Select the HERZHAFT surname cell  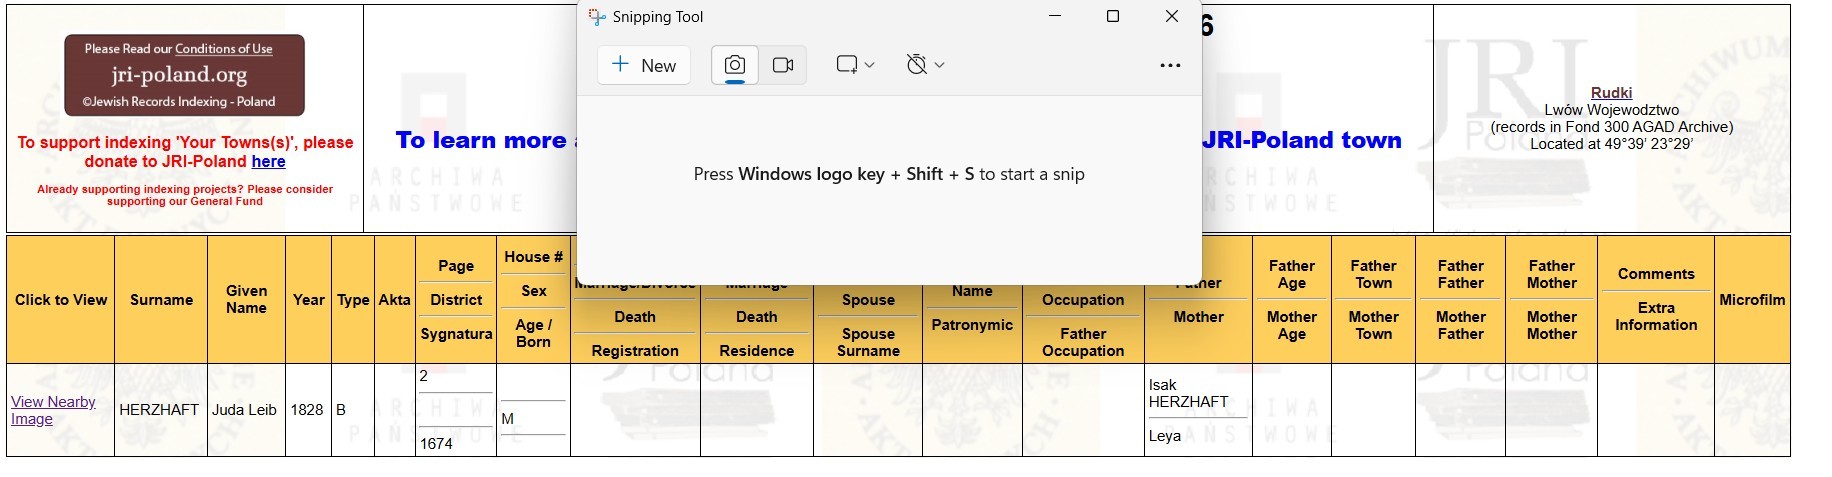coord(159,410)
